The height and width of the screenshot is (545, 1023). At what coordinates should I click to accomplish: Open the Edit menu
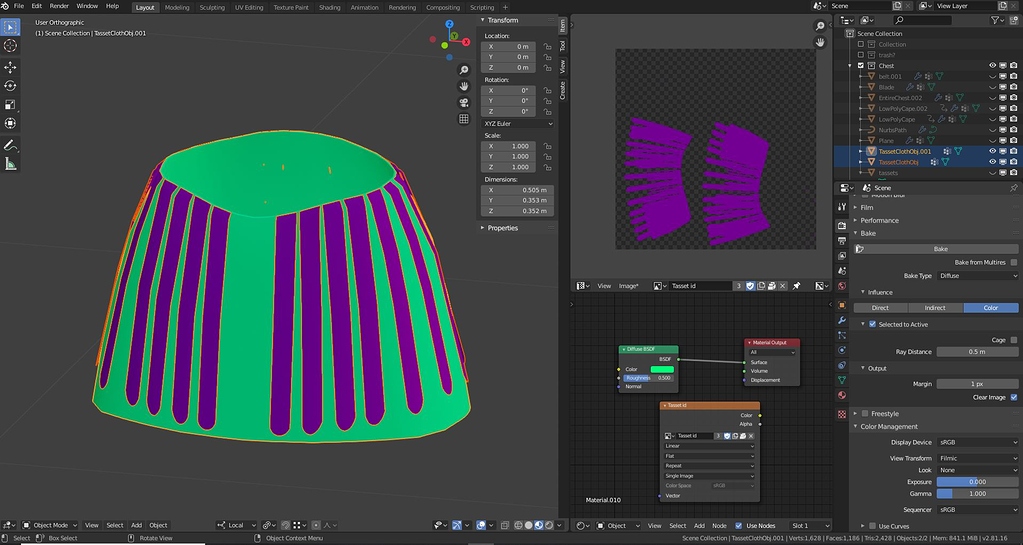tap(37, 6)
